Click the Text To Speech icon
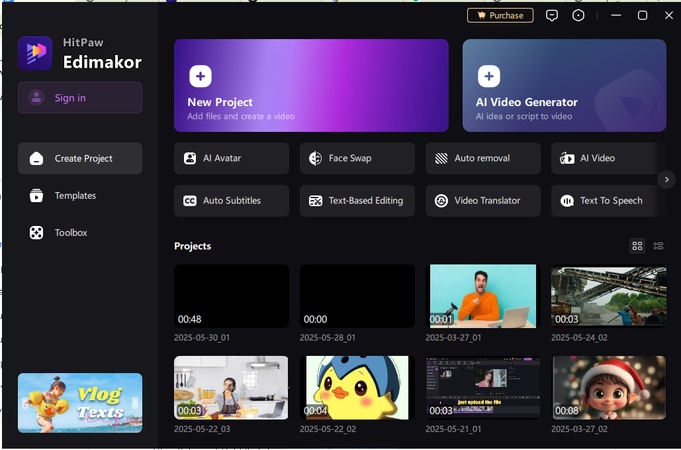The width and height of the screenshot is (681, 450). pyautogui.click(x=567, y=201)
